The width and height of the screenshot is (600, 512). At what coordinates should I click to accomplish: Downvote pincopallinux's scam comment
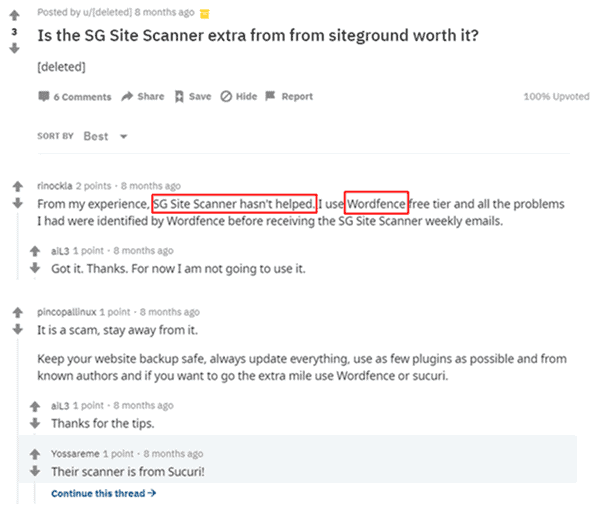18,329
